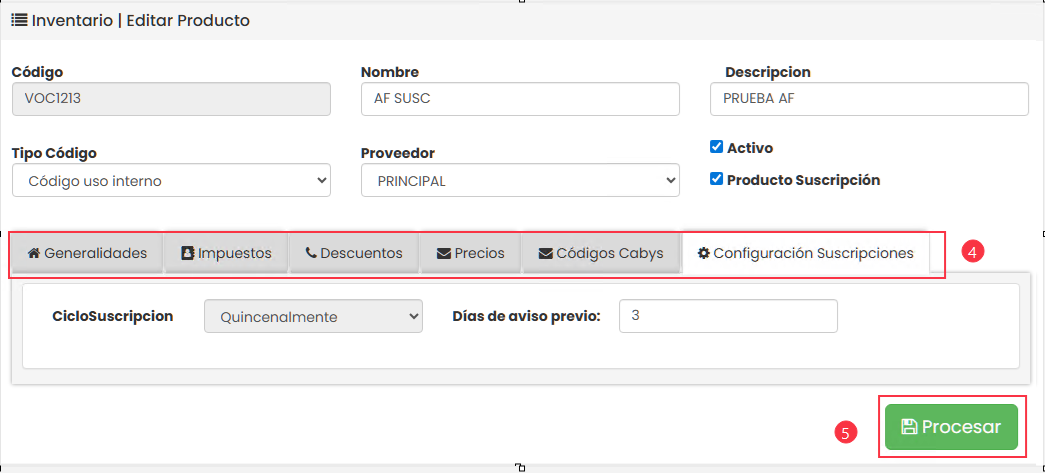This screenshot has height=473, width=1045.
Task: Click the save disk icon on Procesar
Action: pos(909,427)
